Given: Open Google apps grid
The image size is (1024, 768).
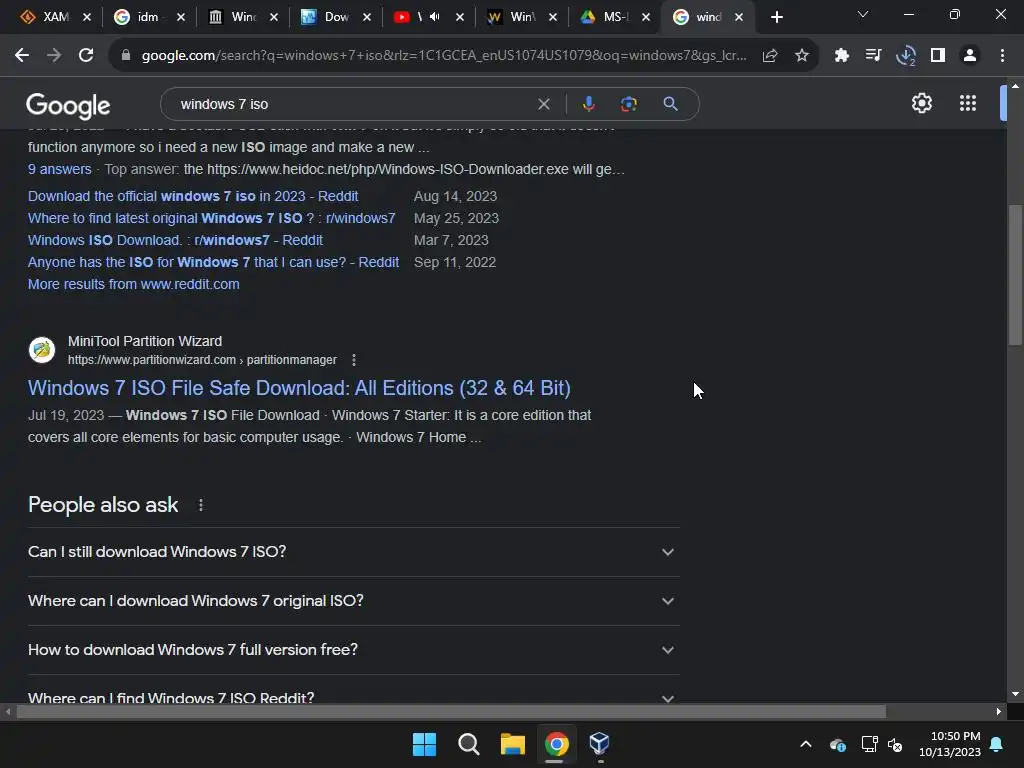Looking at the screenshot, I should tap(968, 103).
